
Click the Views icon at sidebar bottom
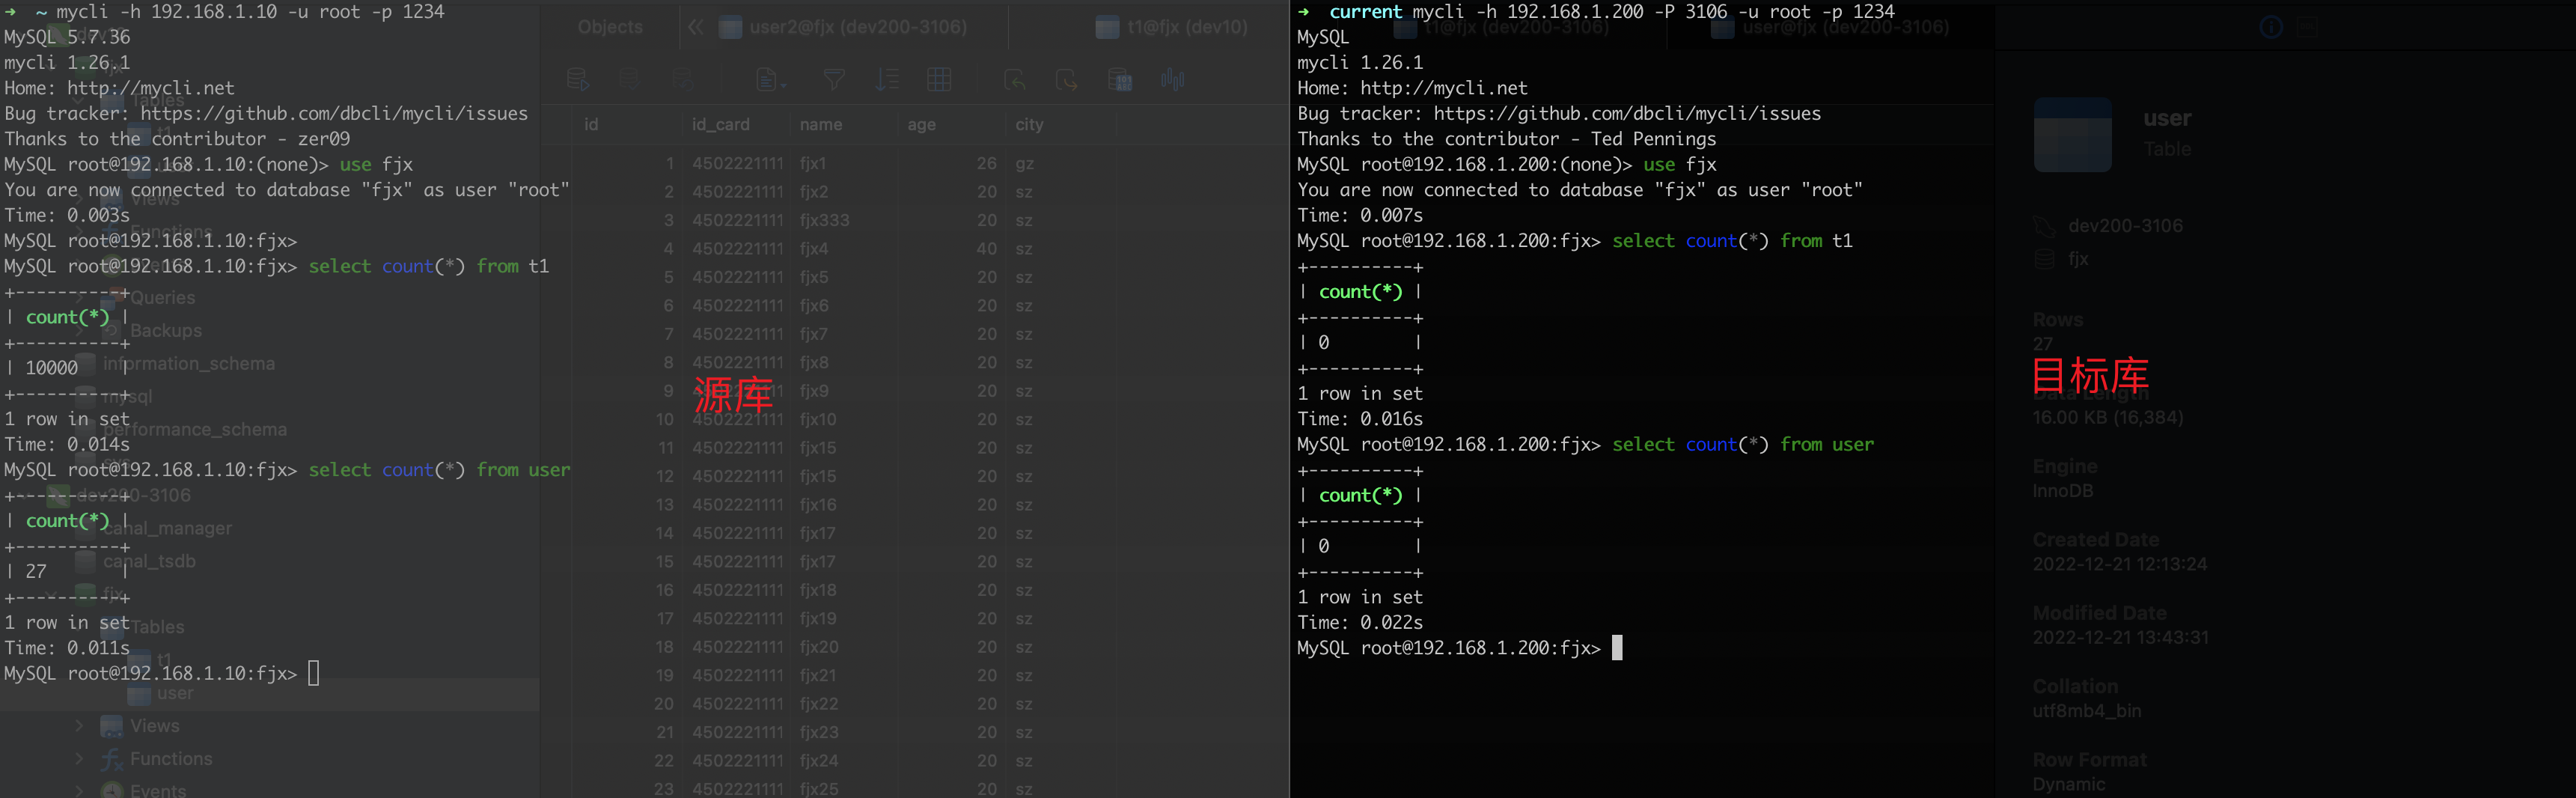[x=111, y=726]
